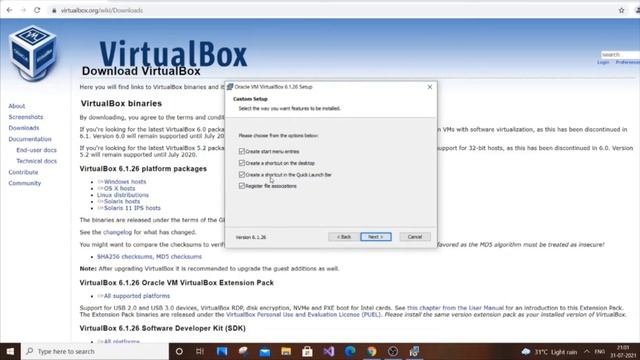Click the browser forward arrow
The width and height of the screenshot is (640, 360).
(x=23, y=10)
